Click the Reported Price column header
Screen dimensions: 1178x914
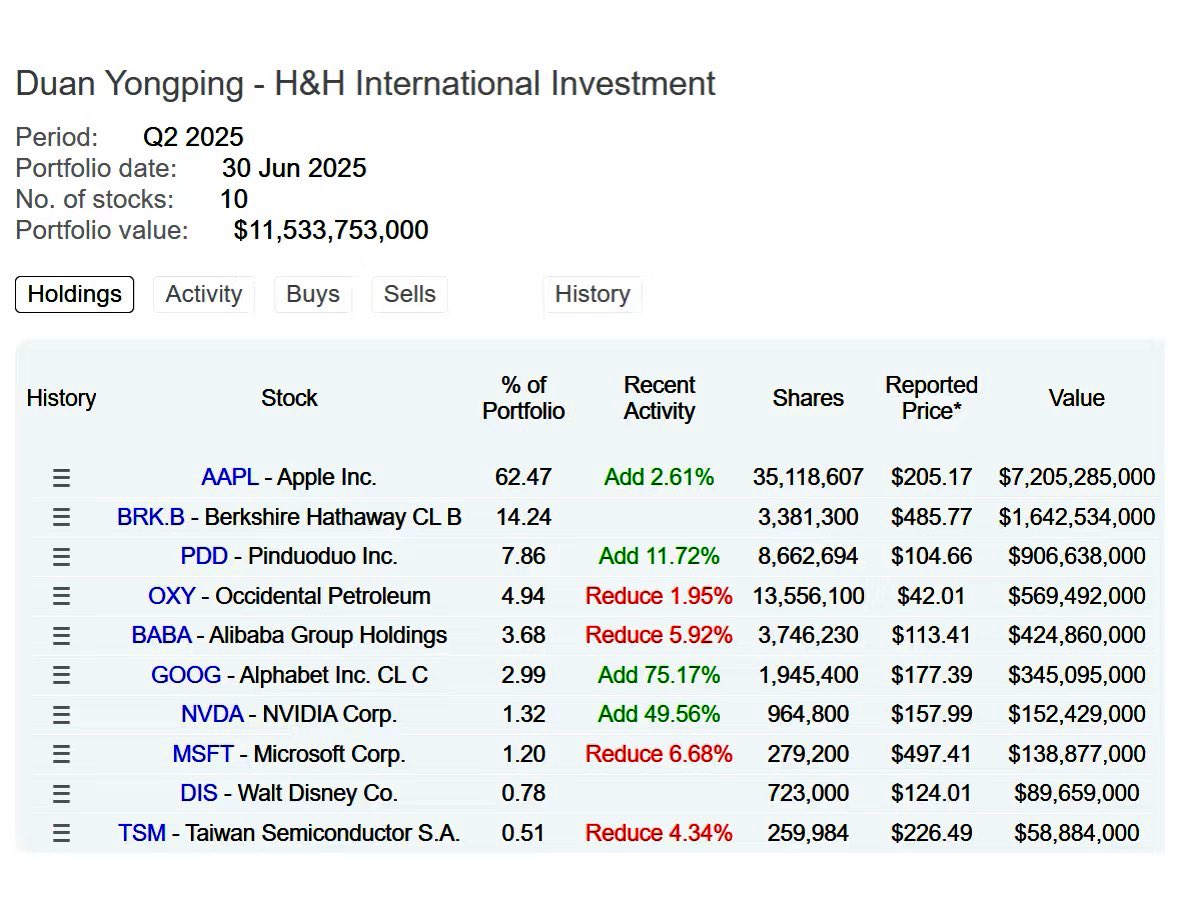pos(931,398)
